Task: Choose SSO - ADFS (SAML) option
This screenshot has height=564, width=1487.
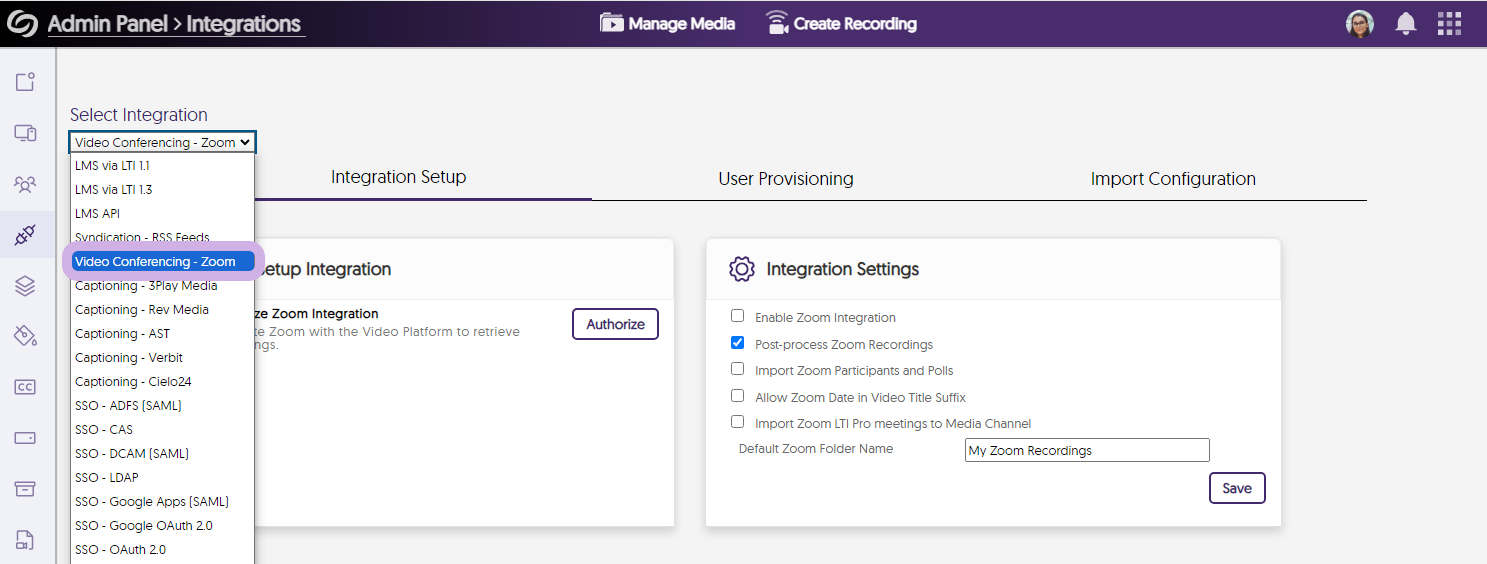Action: click(x=162, y=405)
